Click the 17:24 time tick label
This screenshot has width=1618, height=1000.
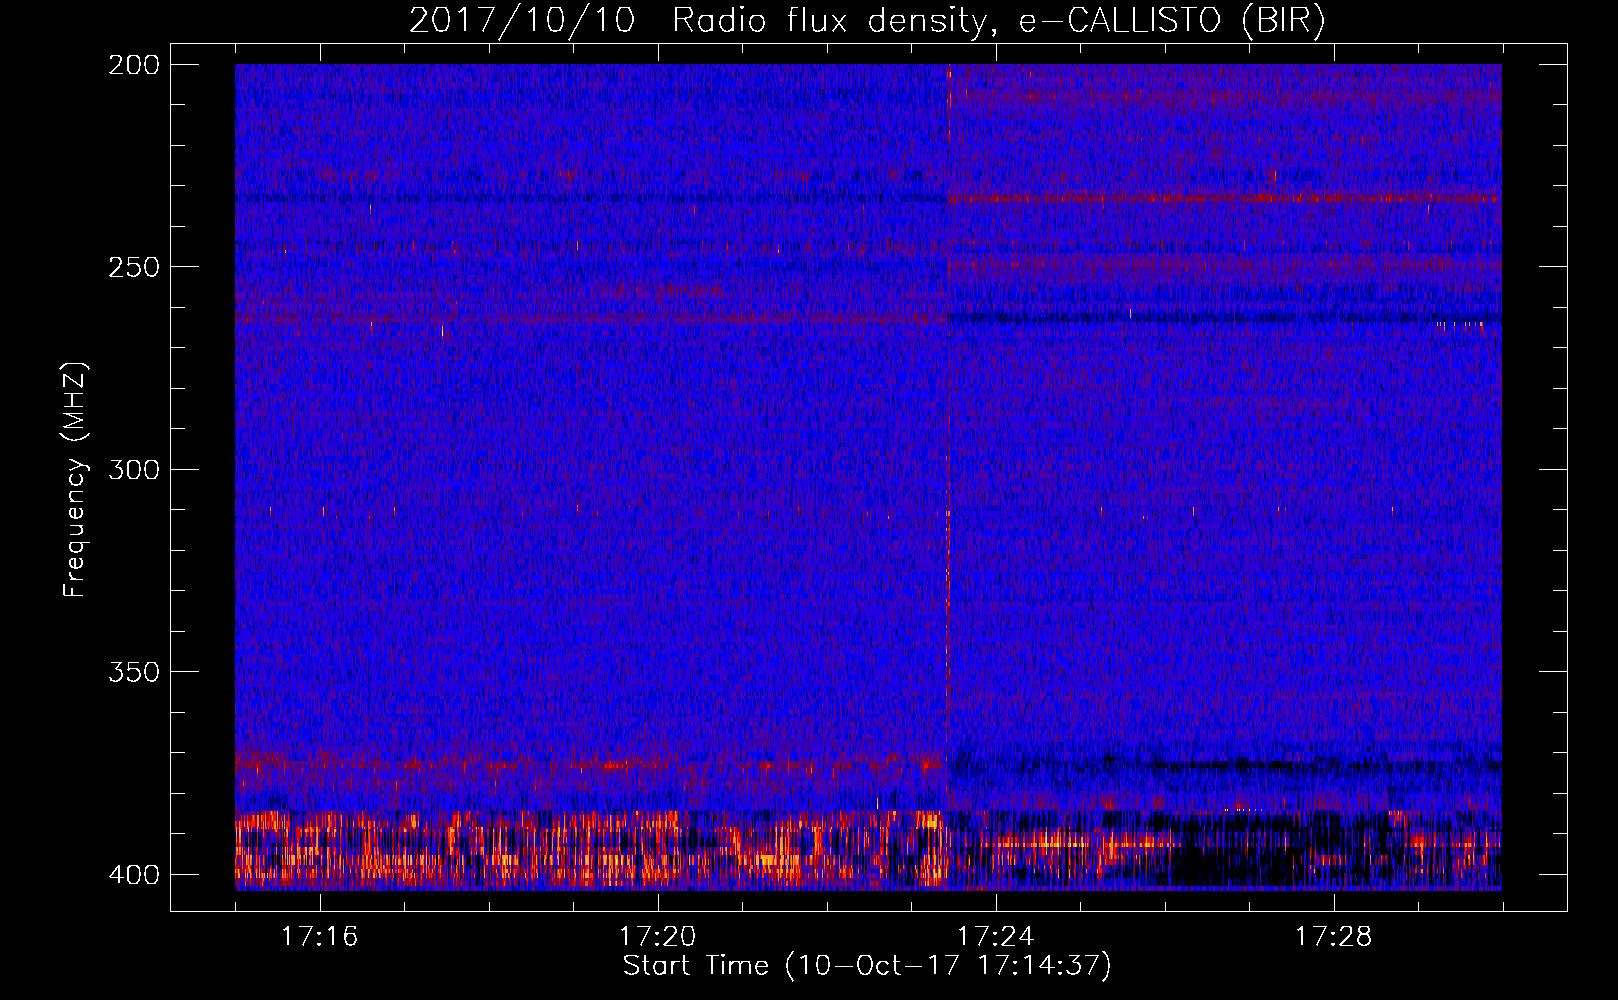click(x=996, y=936)
